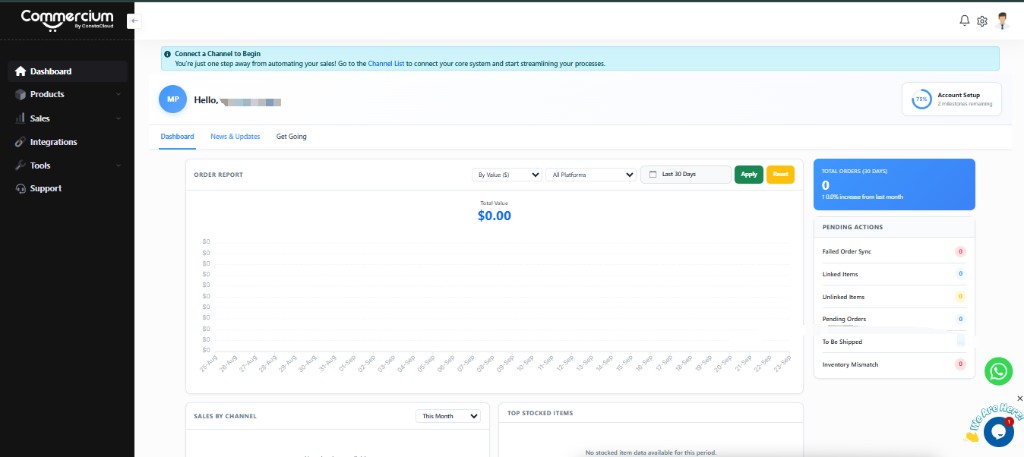
Task: Click Dashboard home icon in sidebar
Action: (20, 71)
